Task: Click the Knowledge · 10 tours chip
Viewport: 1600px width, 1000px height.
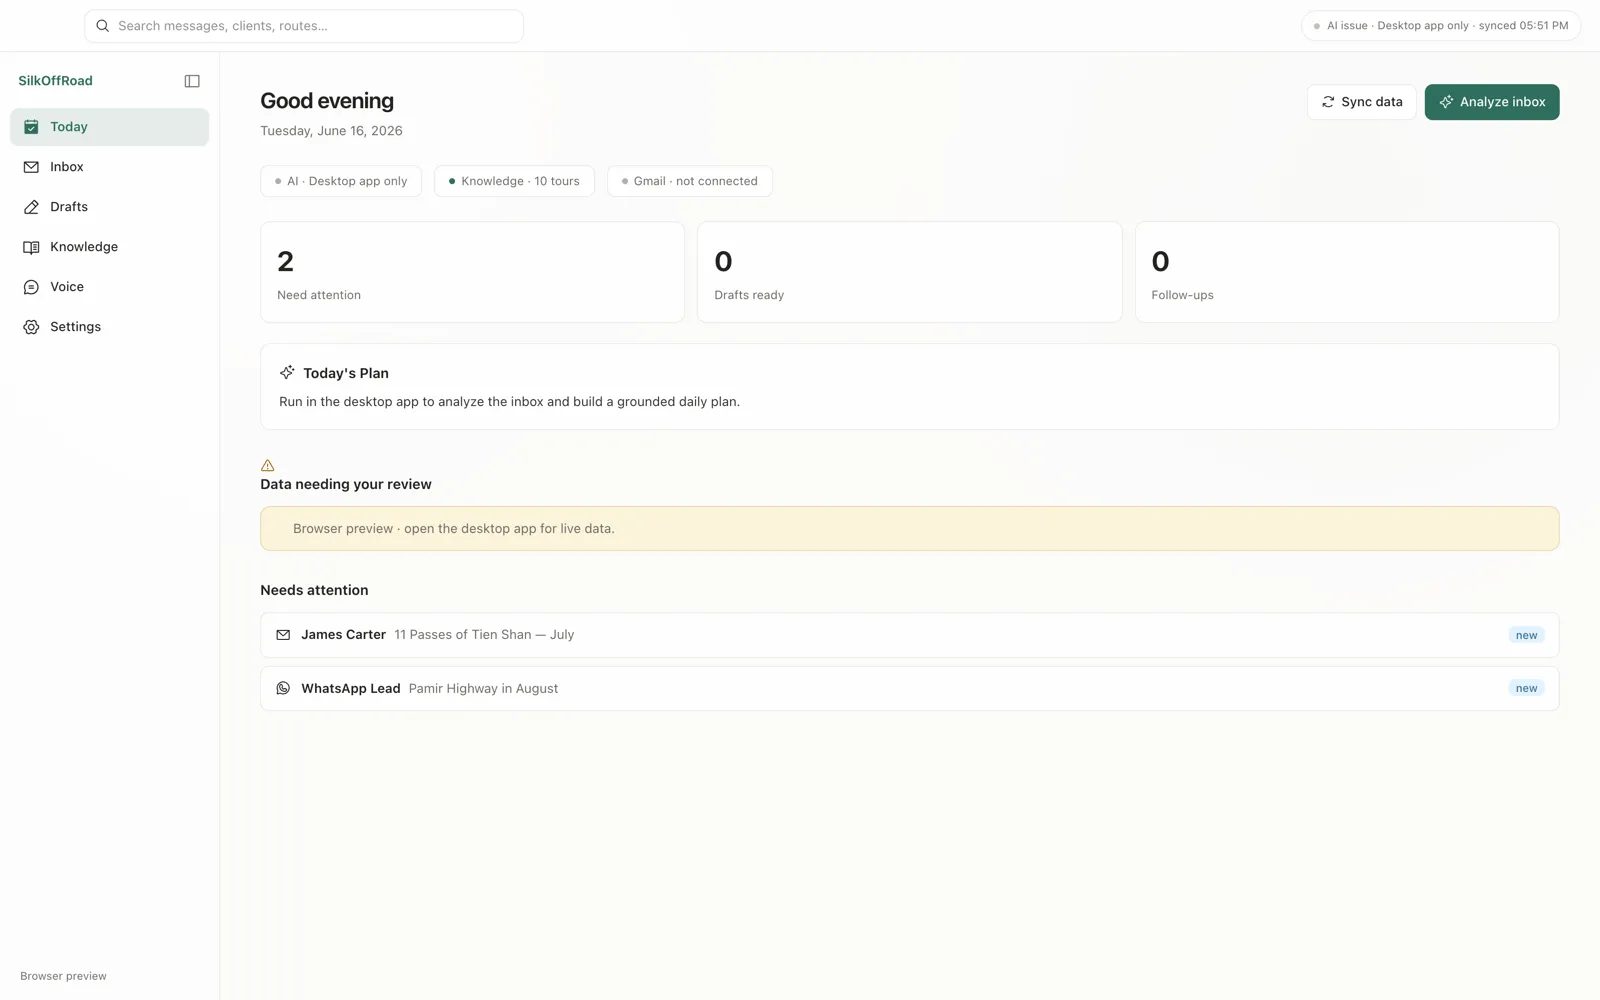Action: [x=514, y=181]
